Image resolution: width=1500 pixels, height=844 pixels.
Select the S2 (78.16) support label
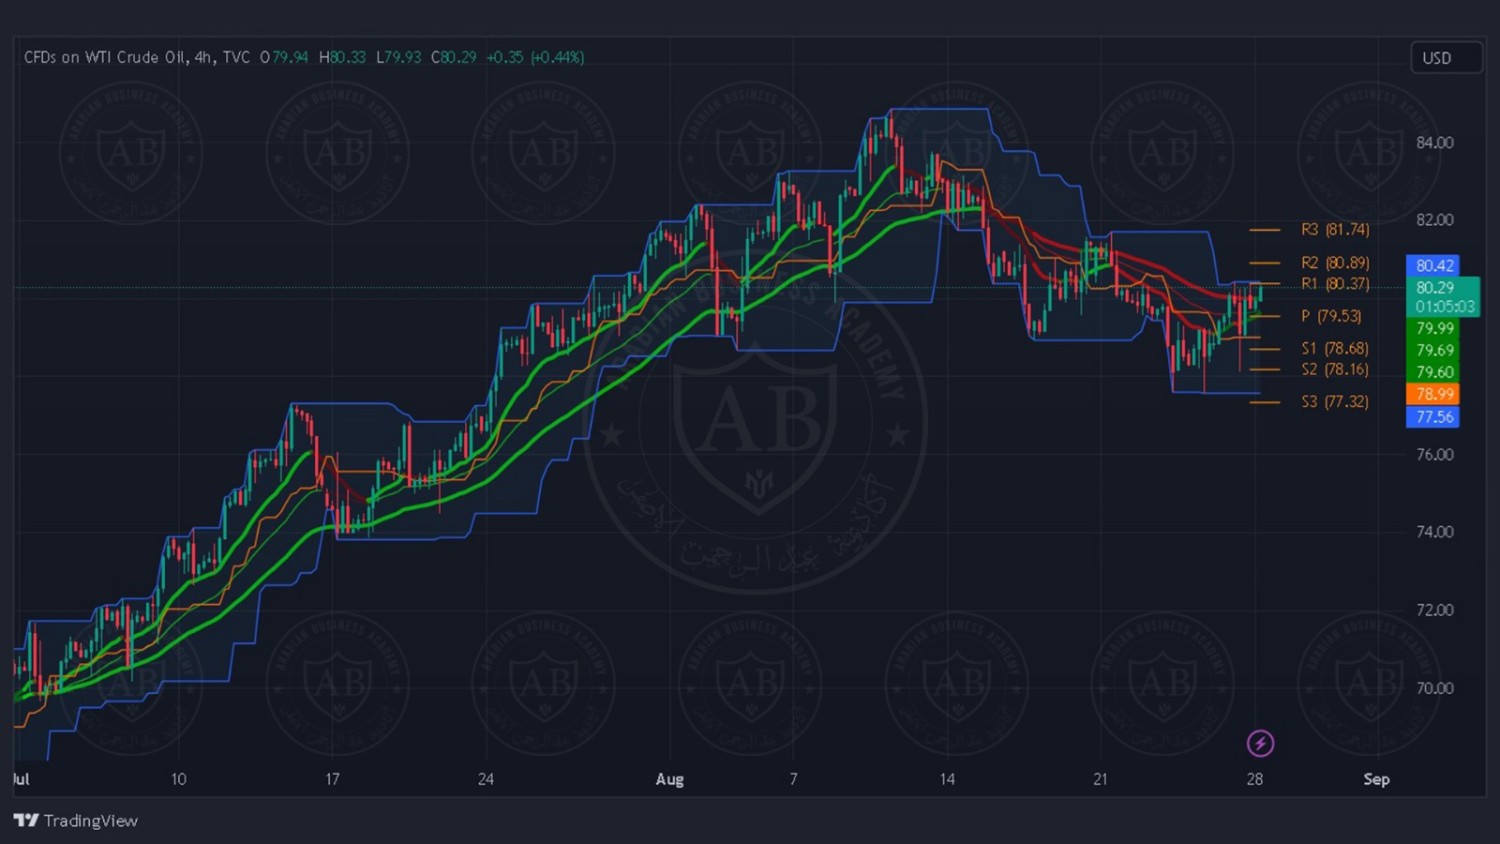[1335, 370]
